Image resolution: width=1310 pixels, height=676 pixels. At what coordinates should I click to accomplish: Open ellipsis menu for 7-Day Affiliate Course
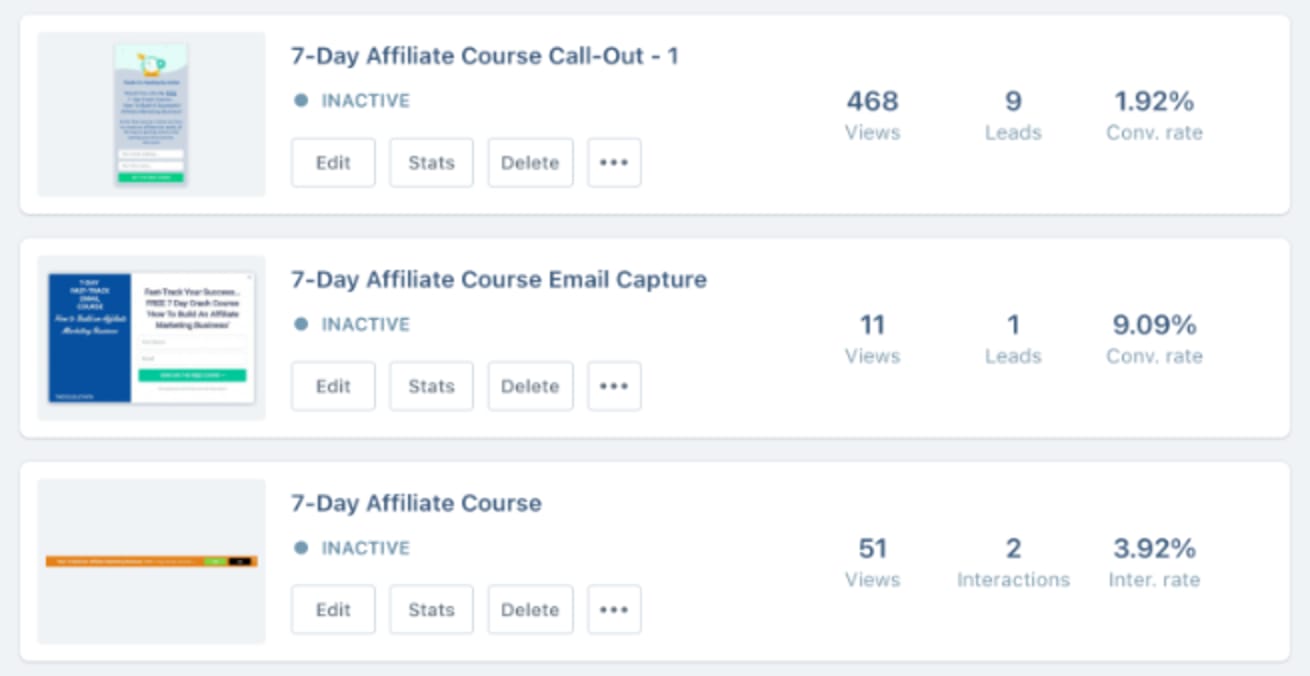click(x=614, y=610)
